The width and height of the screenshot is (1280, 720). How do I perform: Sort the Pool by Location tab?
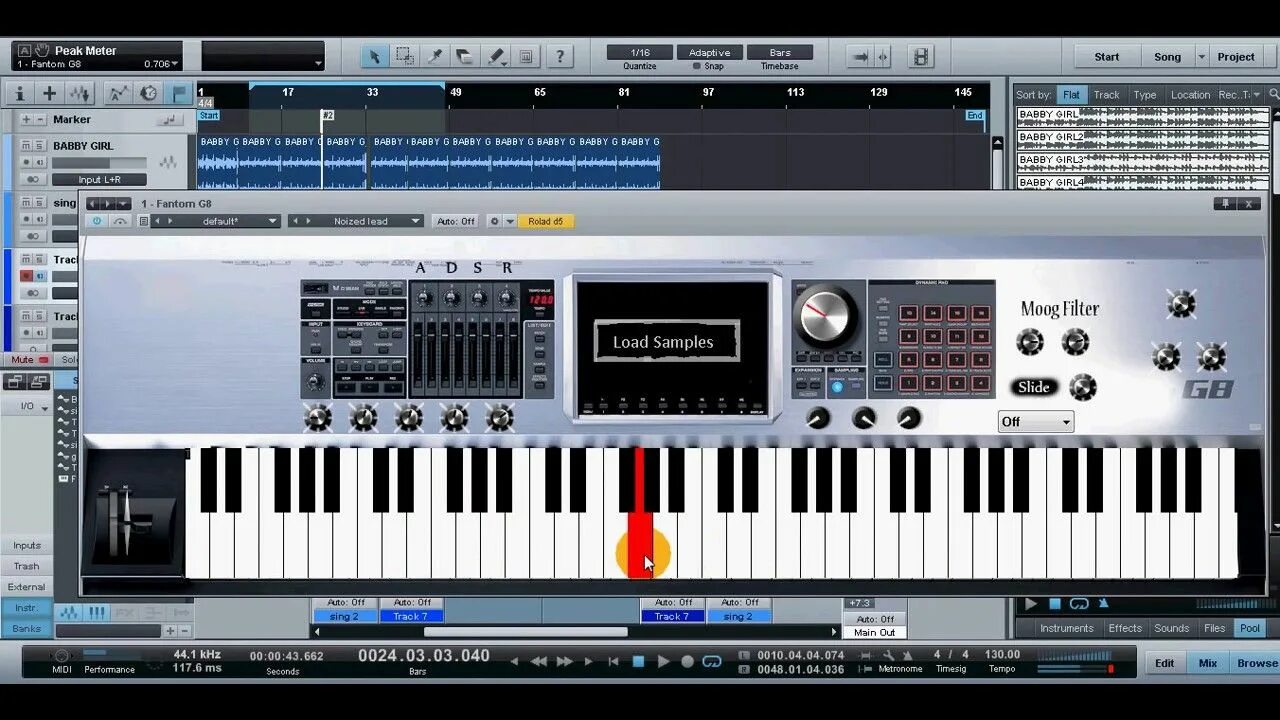1190,95
